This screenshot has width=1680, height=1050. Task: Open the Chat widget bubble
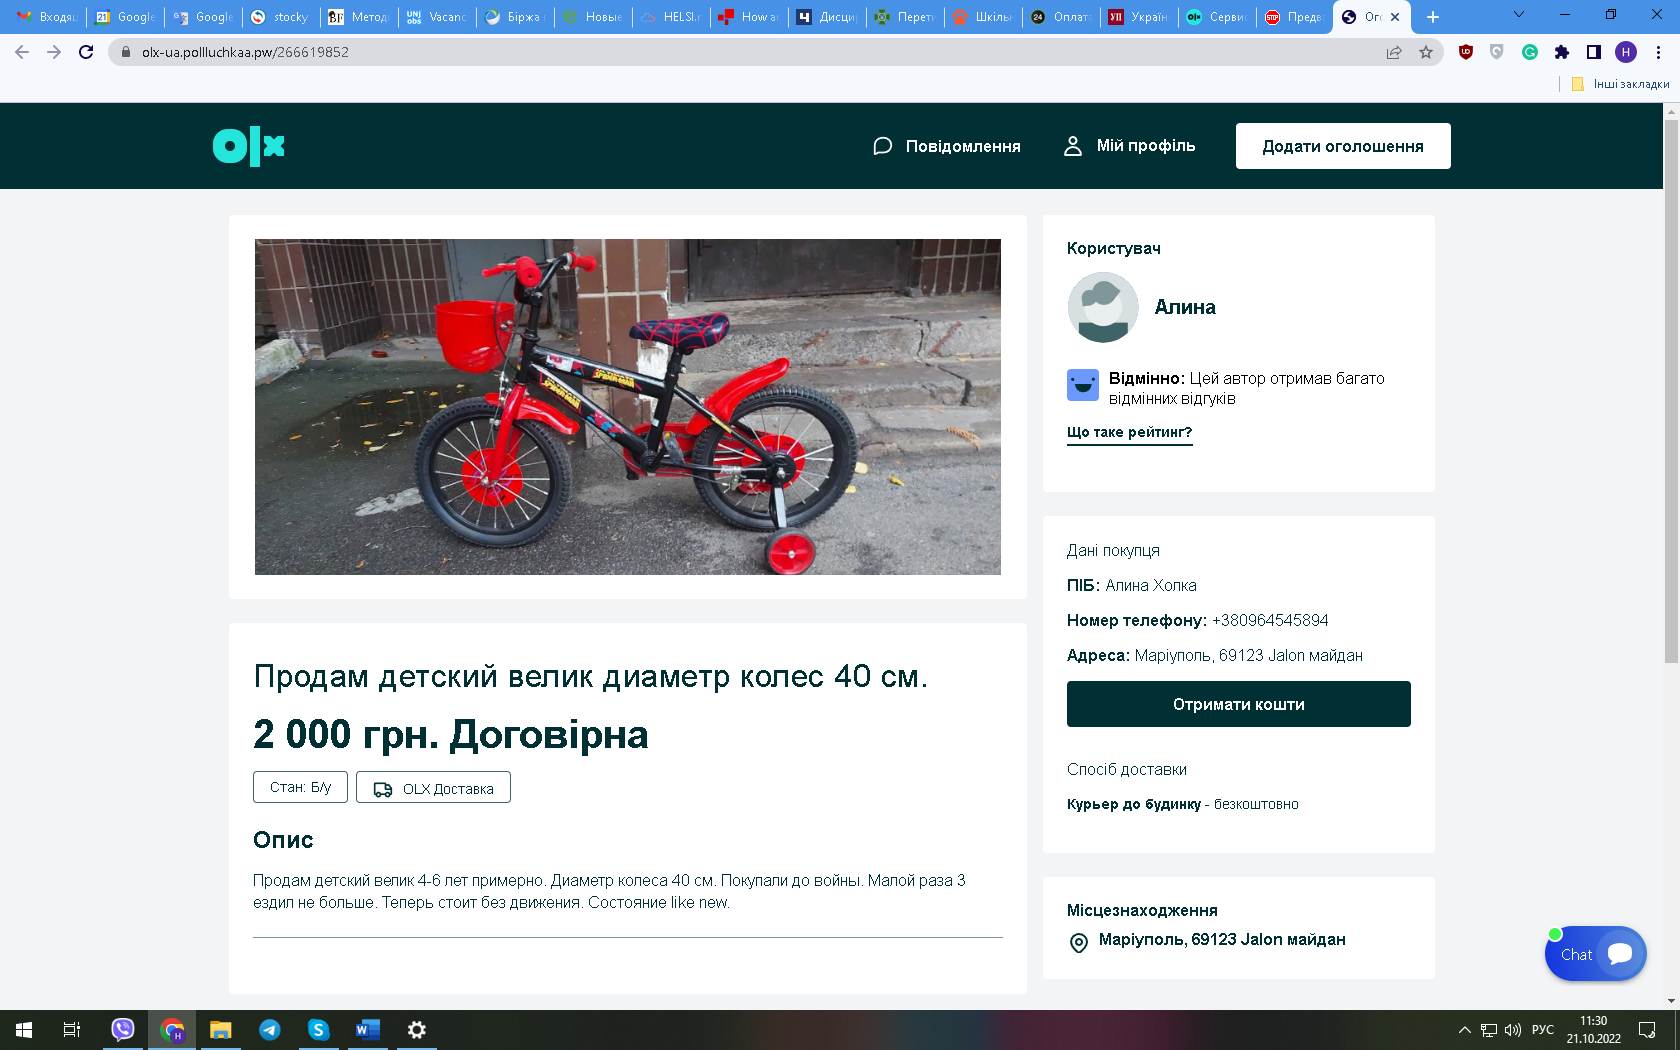[1595, 954]
